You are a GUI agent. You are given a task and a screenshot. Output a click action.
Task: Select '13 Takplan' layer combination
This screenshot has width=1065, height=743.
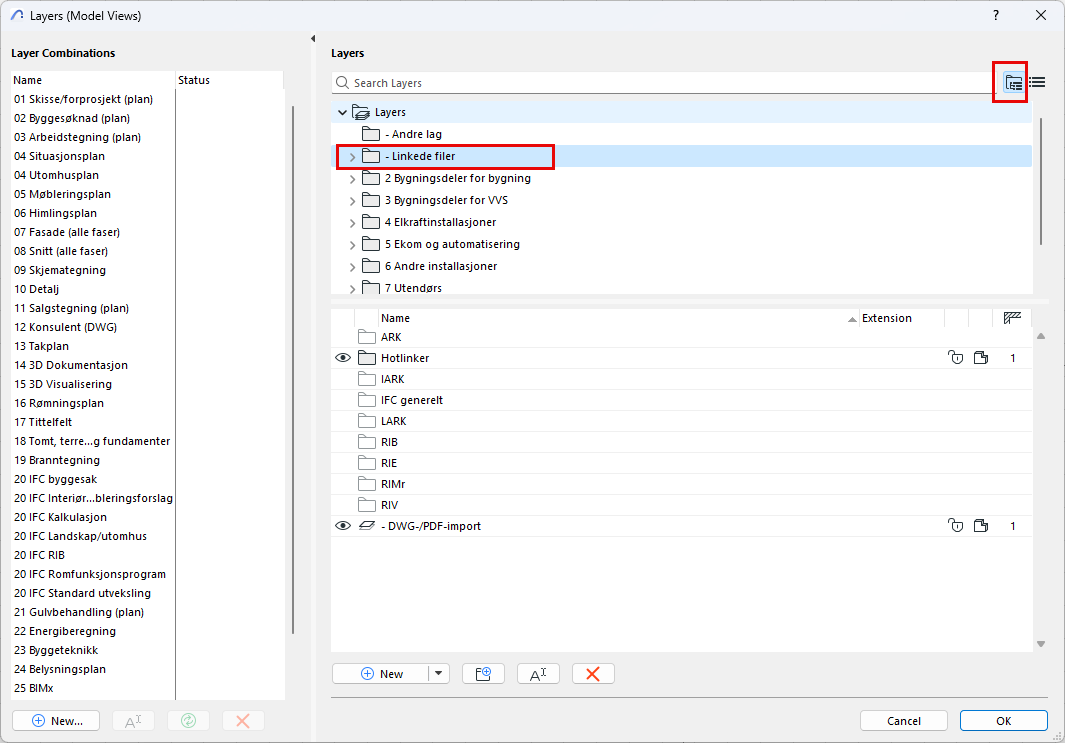pyautogui.click(x=41, y=346)
